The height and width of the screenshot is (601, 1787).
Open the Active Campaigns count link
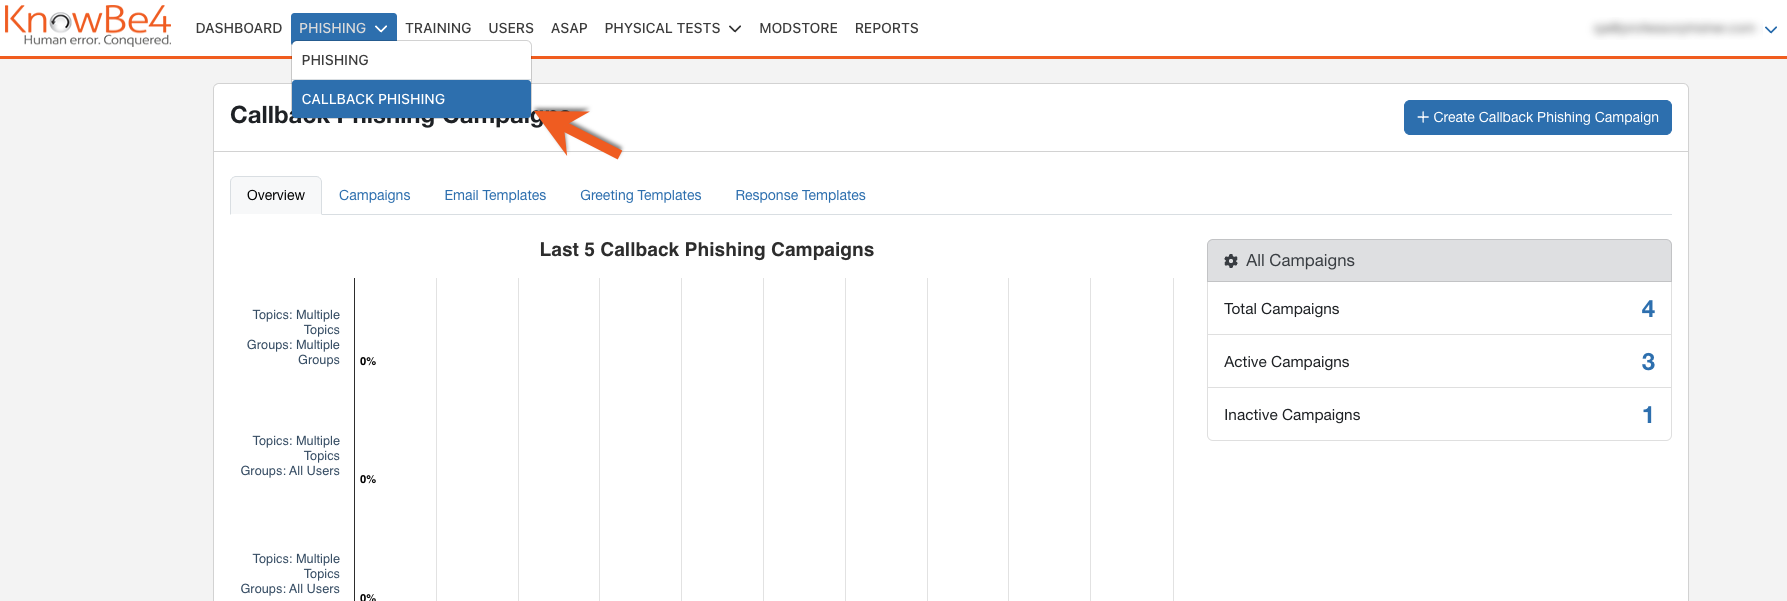pyautogui.click(x=1648, y=361)
